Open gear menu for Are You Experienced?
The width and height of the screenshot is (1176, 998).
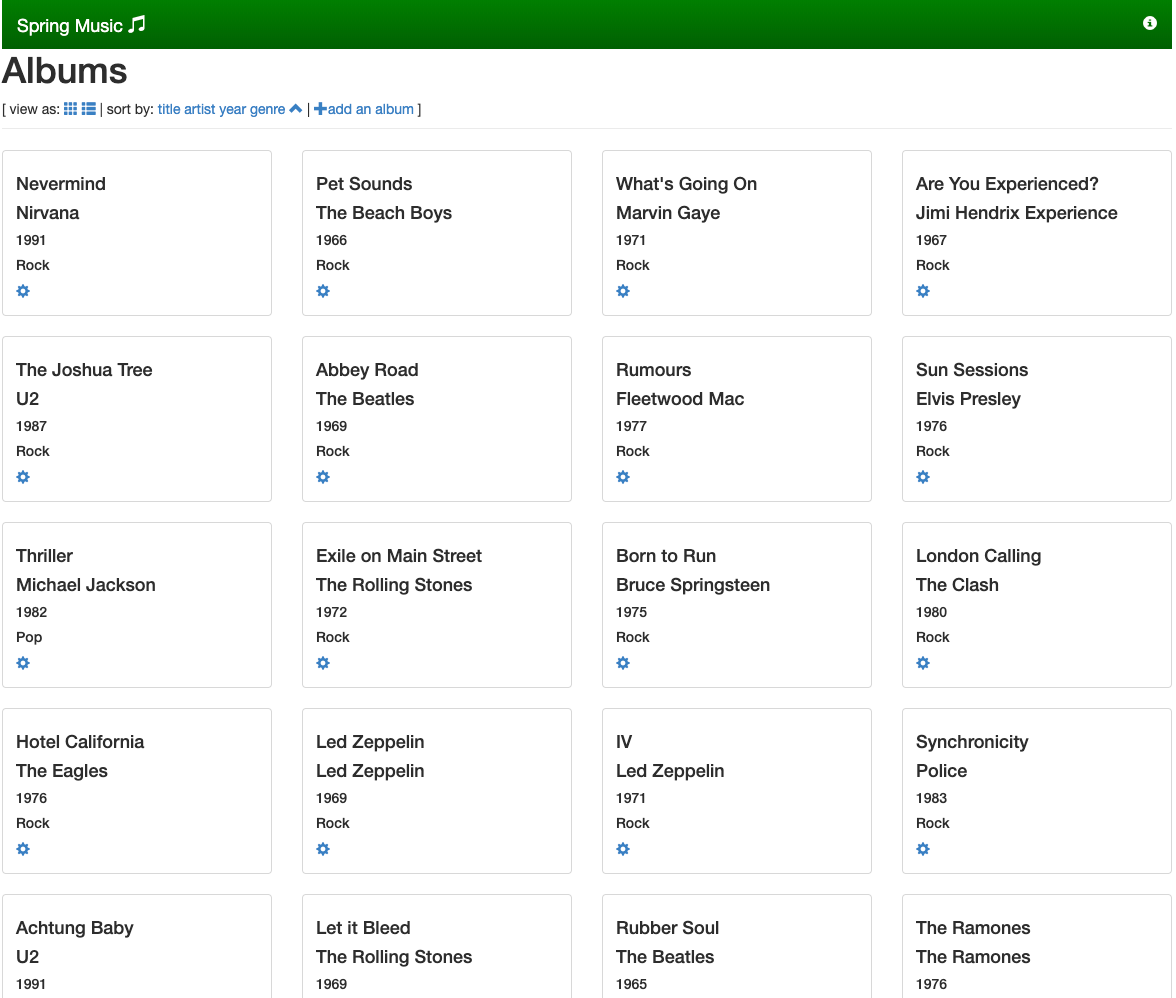pos(923,291)
